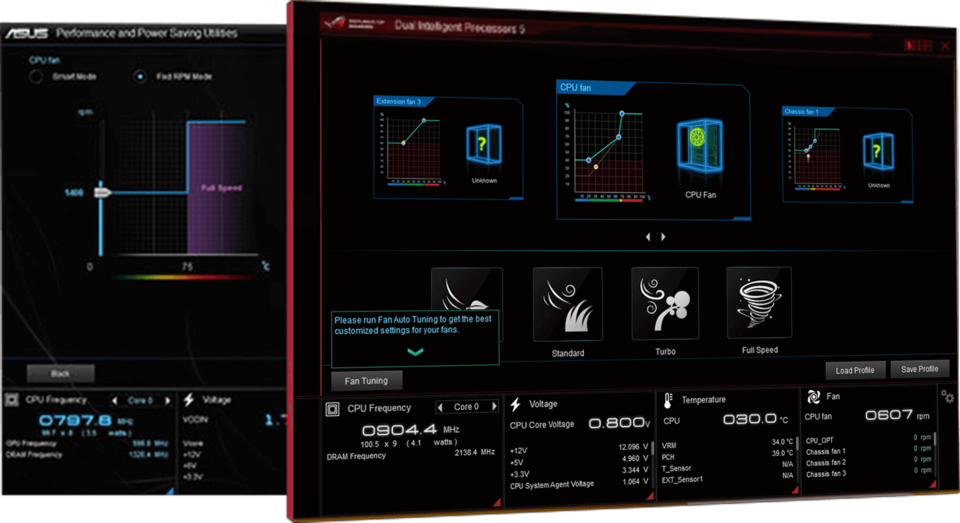Image resolution: width=960 pixels, height=523 pixels.
Task: Click the Extension fan 3 curve graph
Action: pyautogui.click(x=413, y=147)
